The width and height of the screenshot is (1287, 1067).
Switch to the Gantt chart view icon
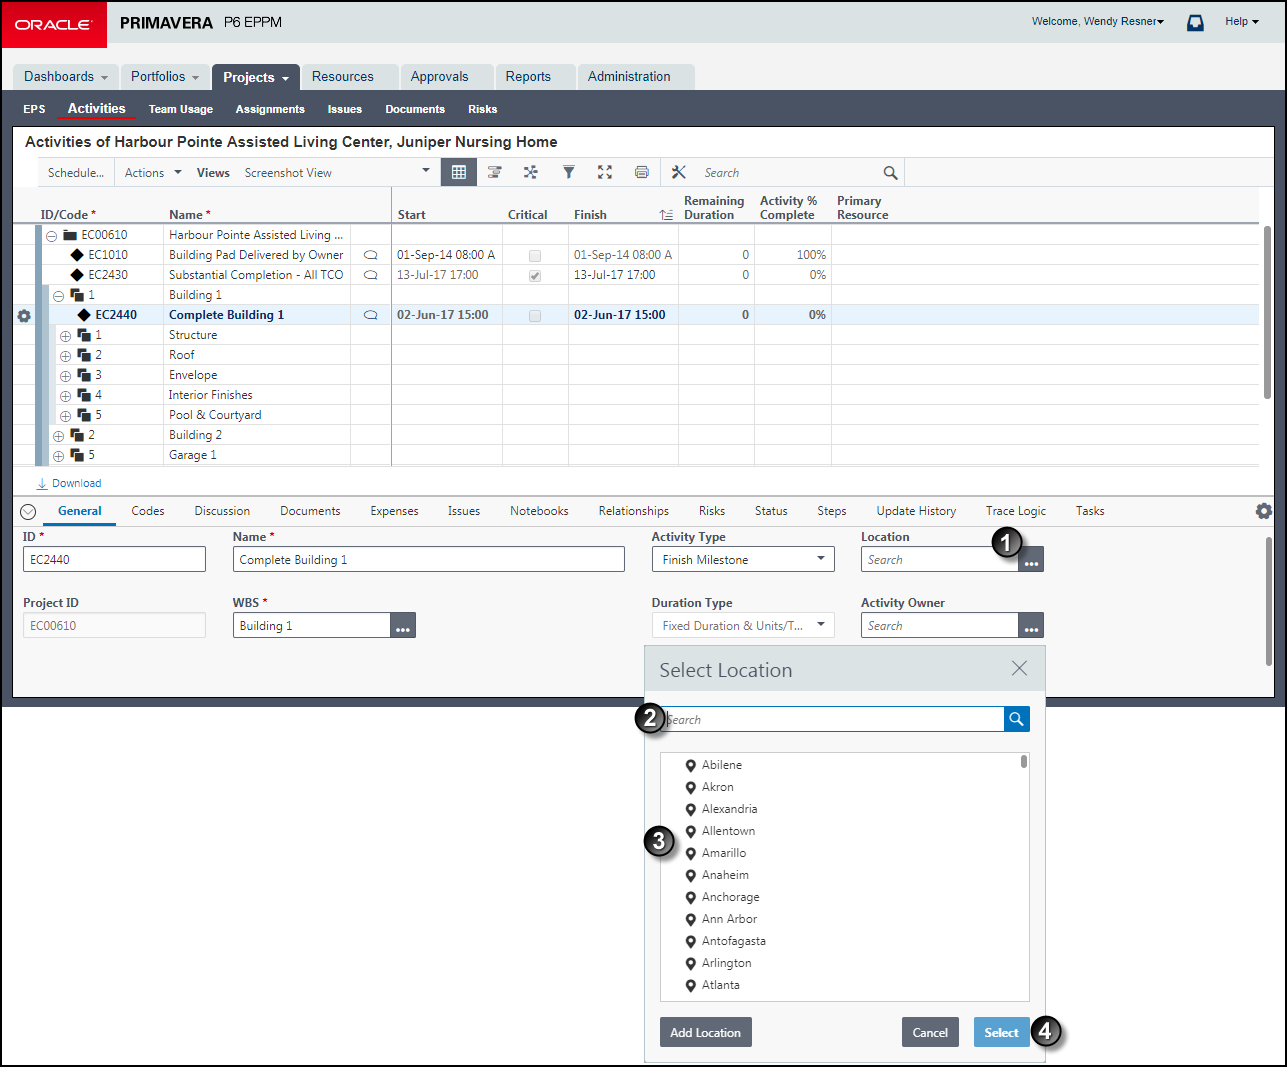[x=494, y=172]
